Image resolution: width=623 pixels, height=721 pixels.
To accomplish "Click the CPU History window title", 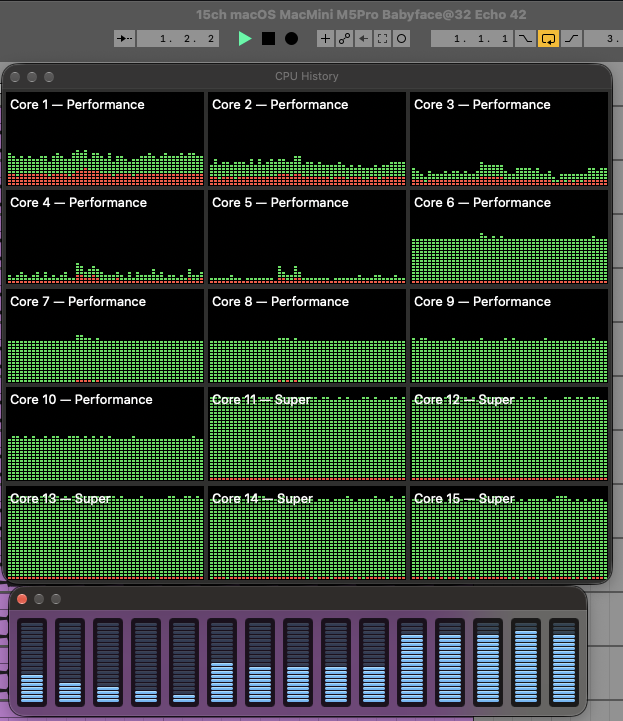I will click(307, 76).
